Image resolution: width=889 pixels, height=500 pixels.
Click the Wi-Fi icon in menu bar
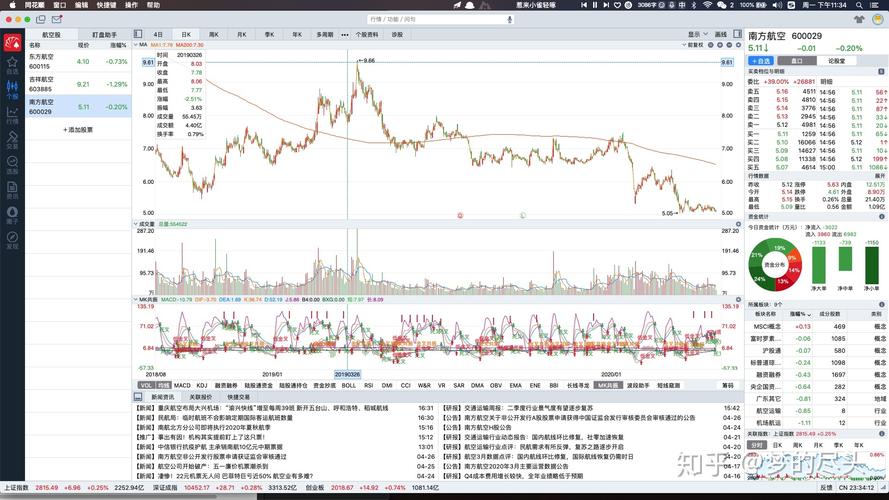pos(707,5)
